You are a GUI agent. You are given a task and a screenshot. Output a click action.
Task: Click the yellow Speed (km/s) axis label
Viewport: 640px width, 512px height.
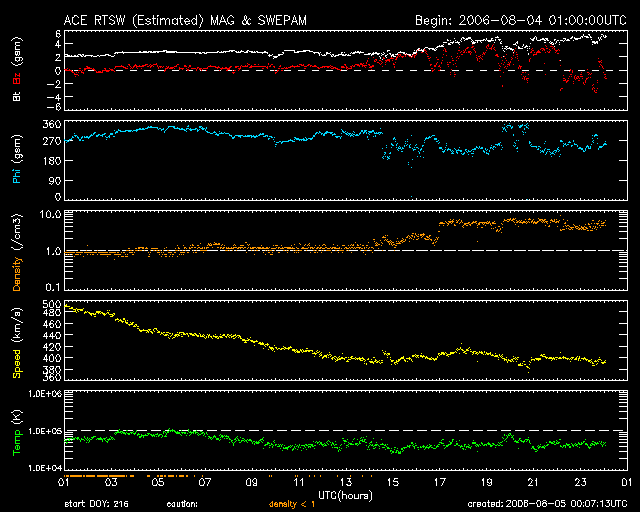tap(17, 342)
